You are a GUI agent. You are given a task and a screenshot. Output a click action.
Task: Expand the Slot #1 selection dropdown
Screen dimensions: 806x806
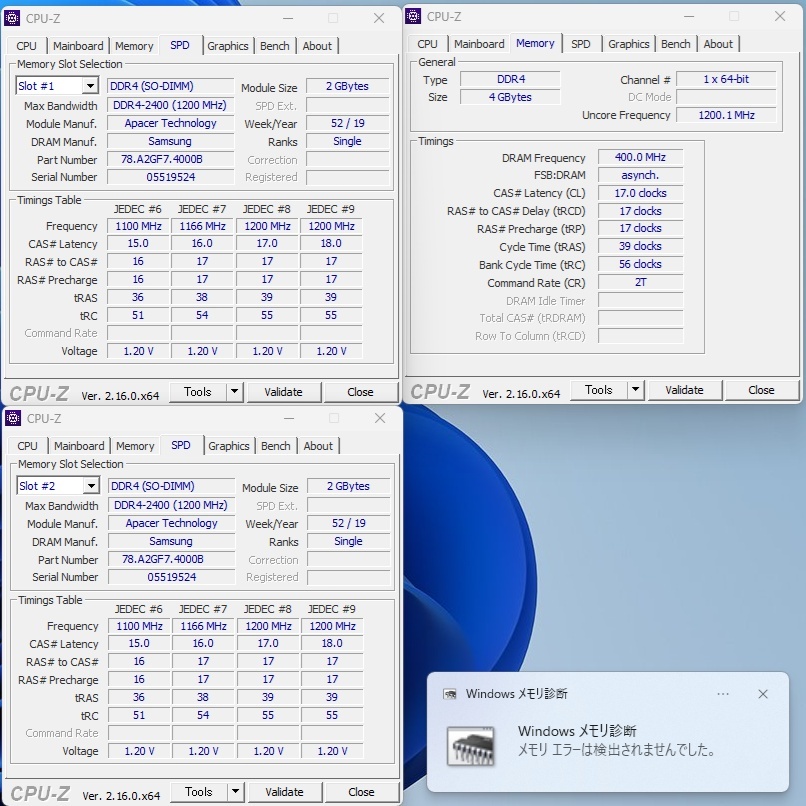[90, 87]
